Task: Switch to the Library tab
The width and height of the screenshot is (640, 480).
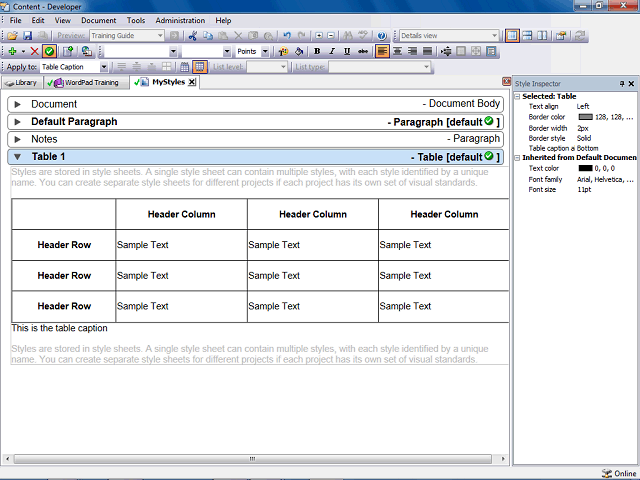Action: [21, 83]
